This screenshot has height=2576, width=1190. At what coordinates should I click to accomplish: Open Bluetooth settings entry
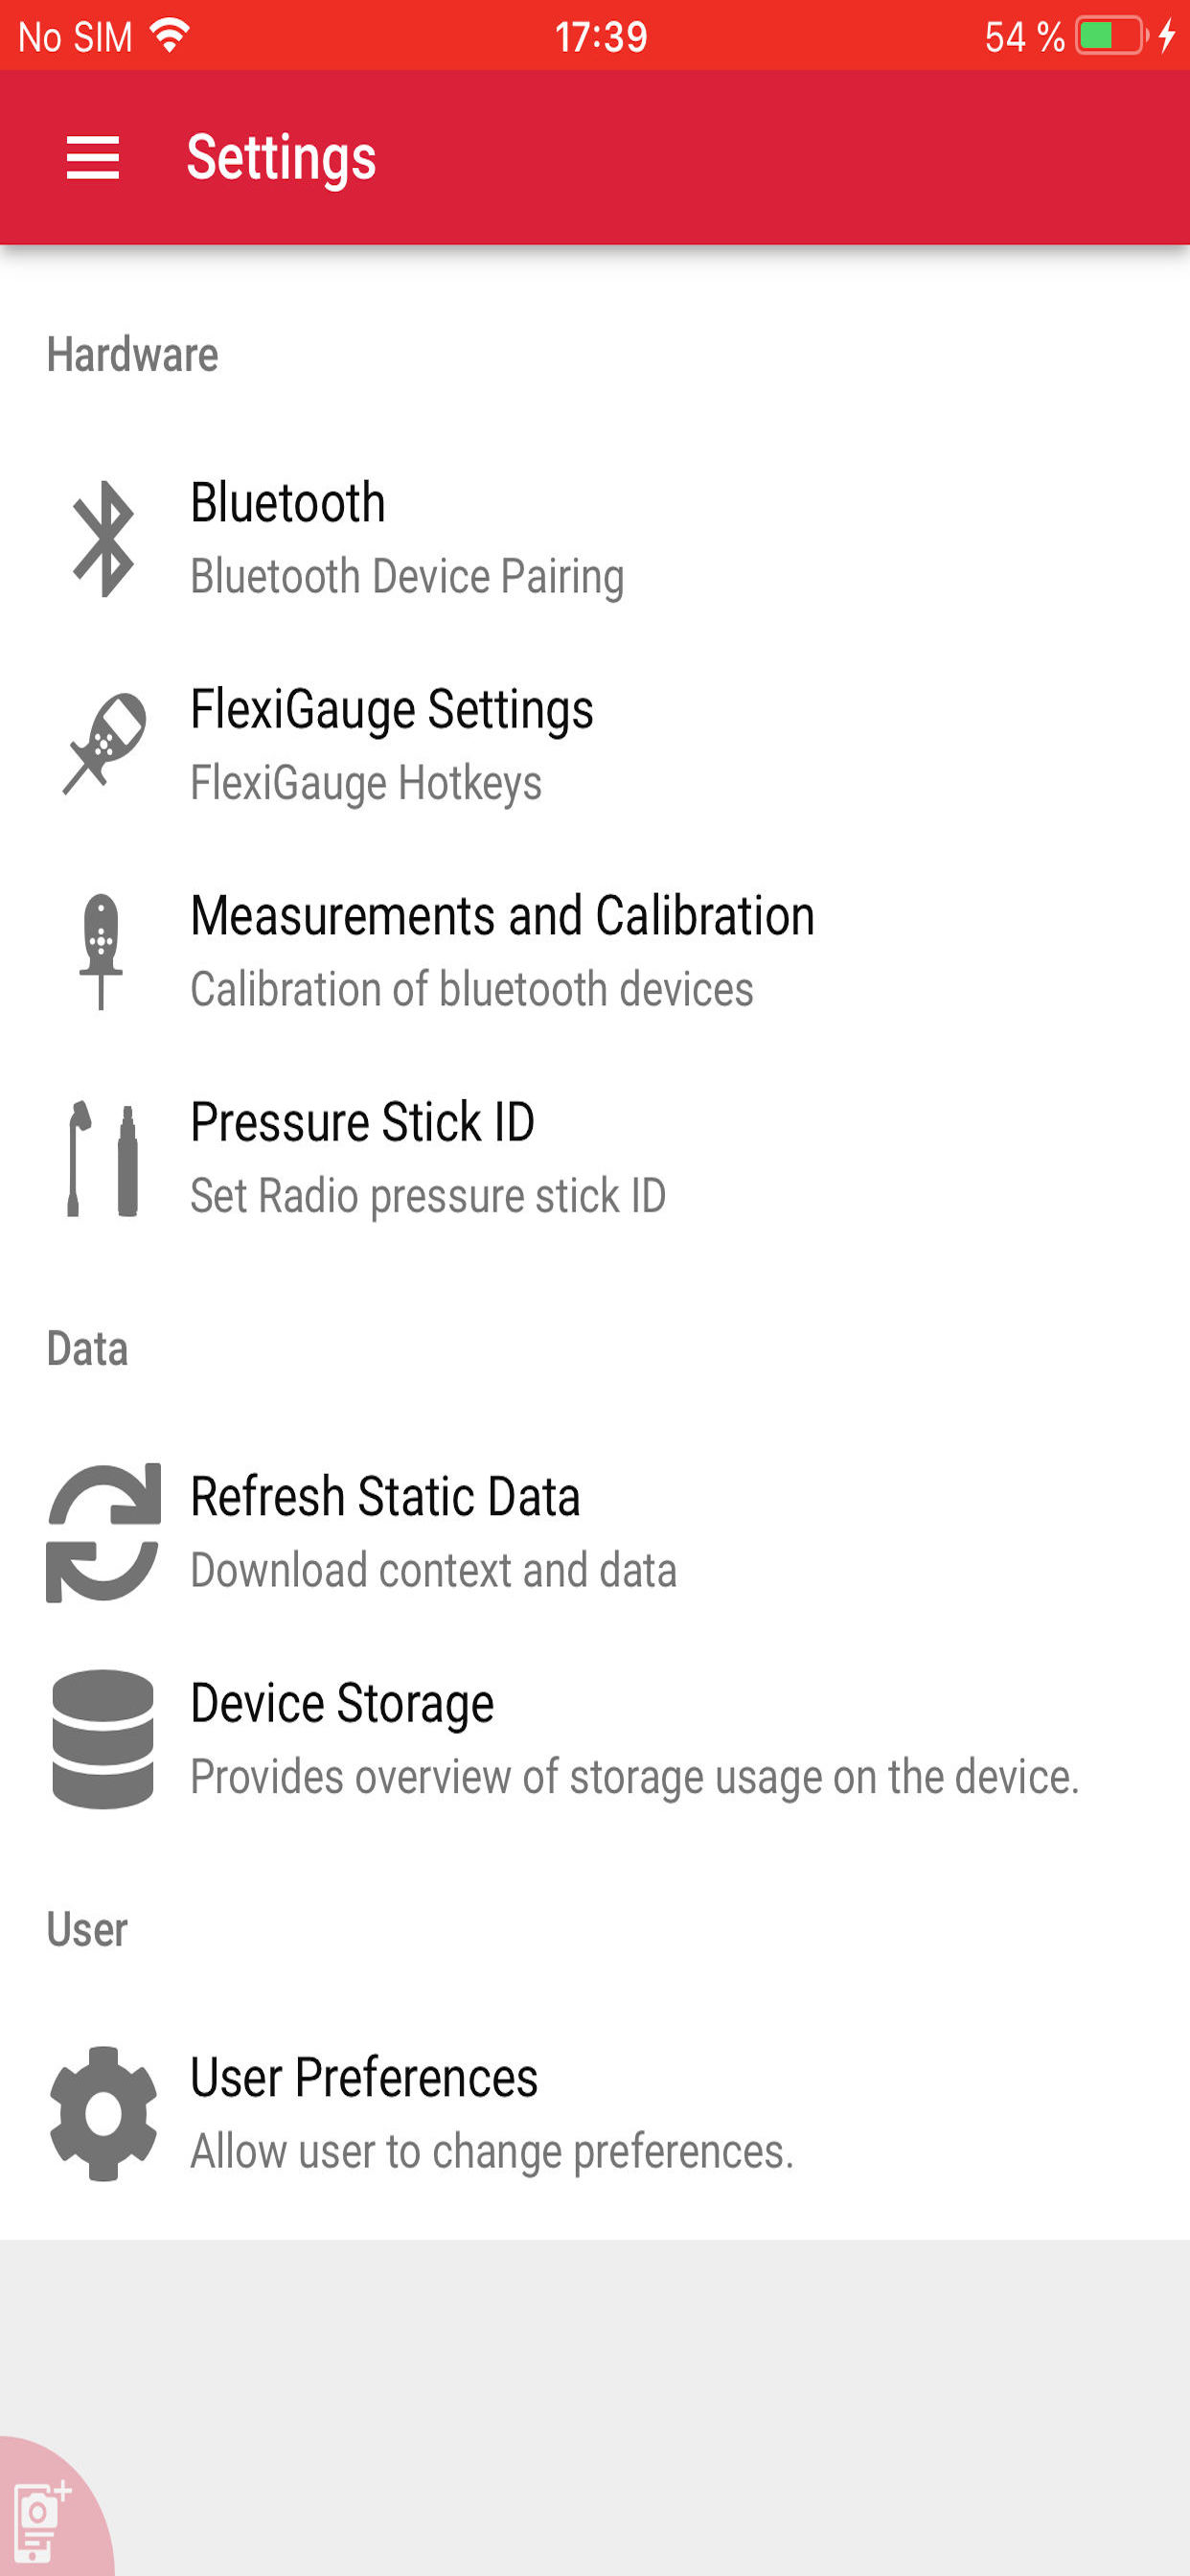(595, 539)
